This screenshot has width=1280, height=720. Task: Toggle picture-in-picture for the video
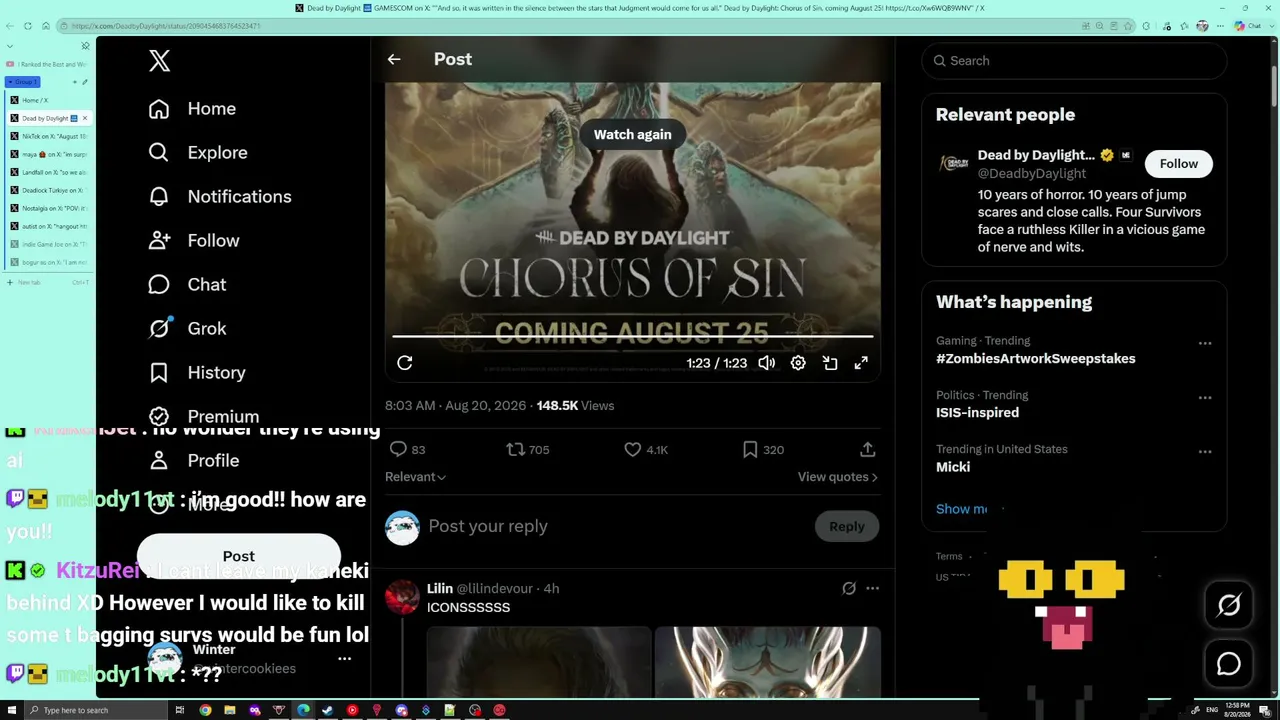tap(830, 363)
